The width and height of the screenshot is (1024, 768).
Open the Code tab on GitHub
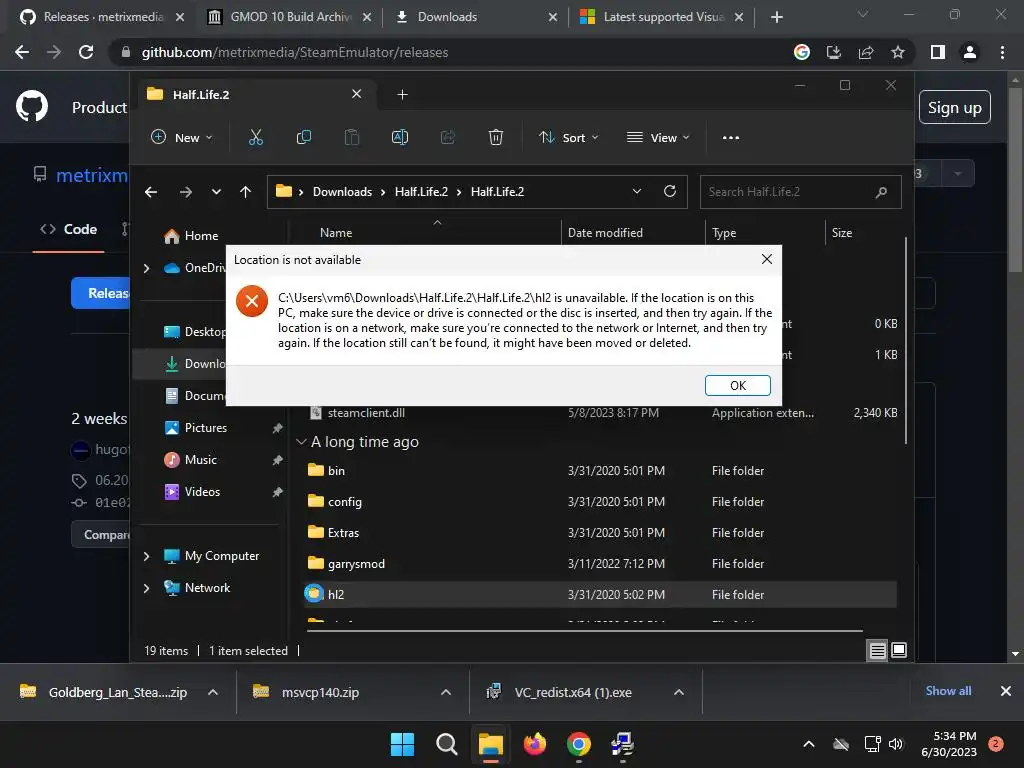69,229
